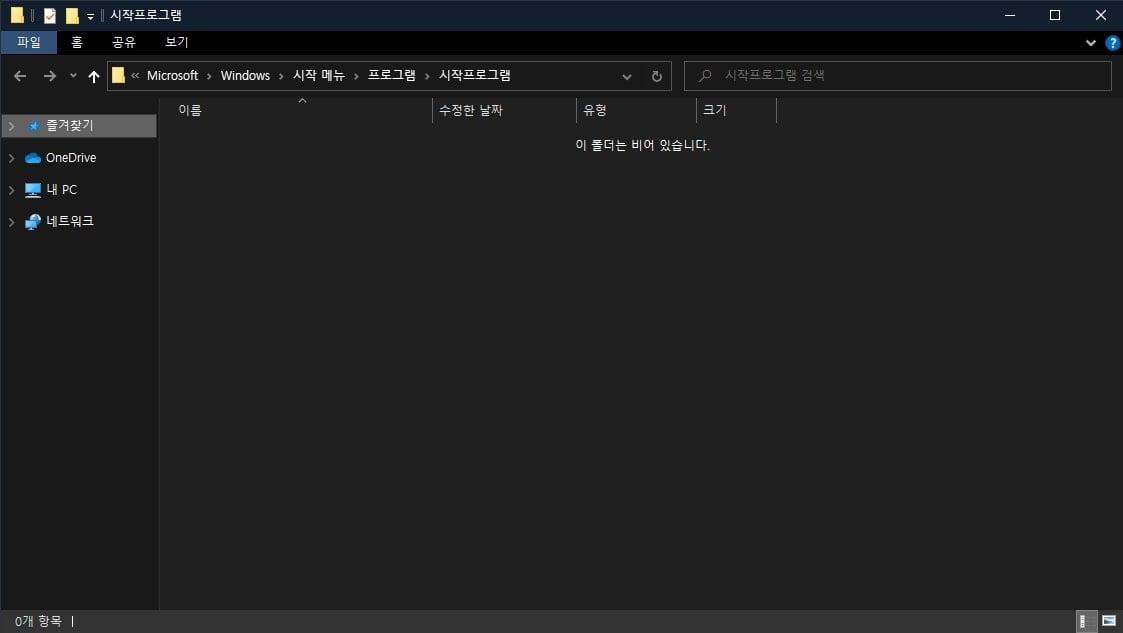Expand 내 PC in the sidebar

tap(12, 189)
